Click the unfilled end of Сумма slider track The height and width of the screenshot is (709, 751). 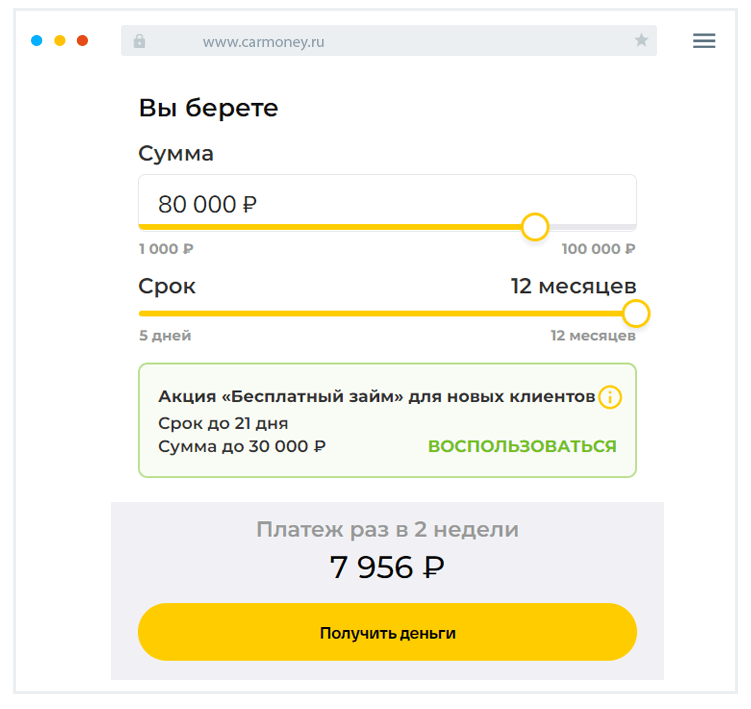[x=592, y=227]
